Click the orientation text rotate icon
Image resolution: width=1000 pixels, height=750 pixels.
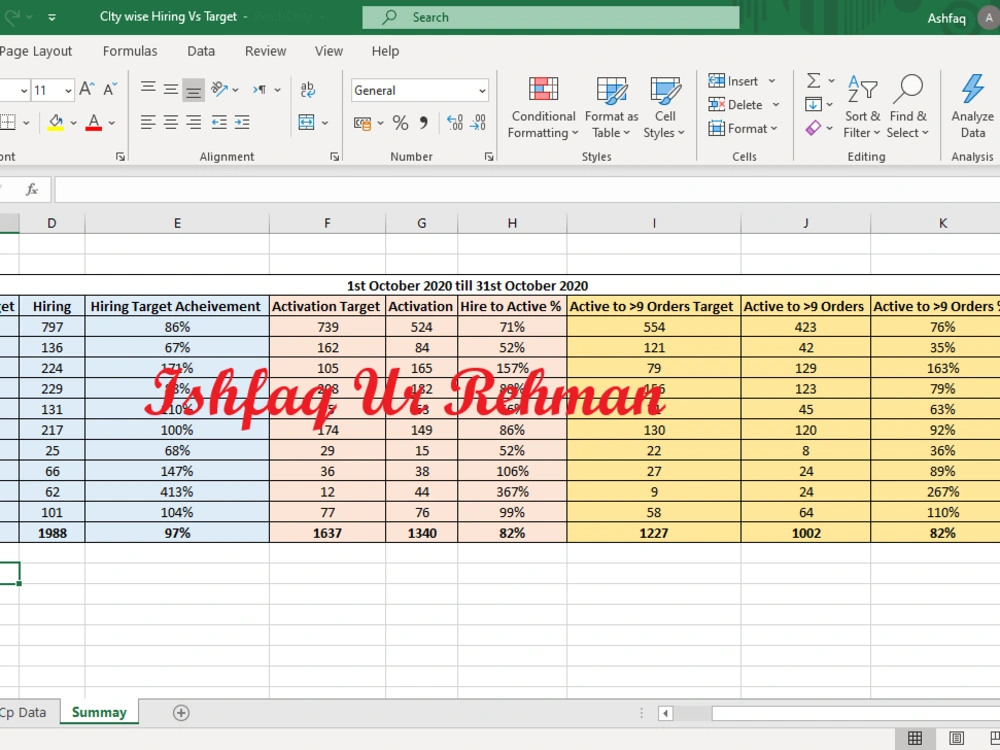tap(219, 90)
